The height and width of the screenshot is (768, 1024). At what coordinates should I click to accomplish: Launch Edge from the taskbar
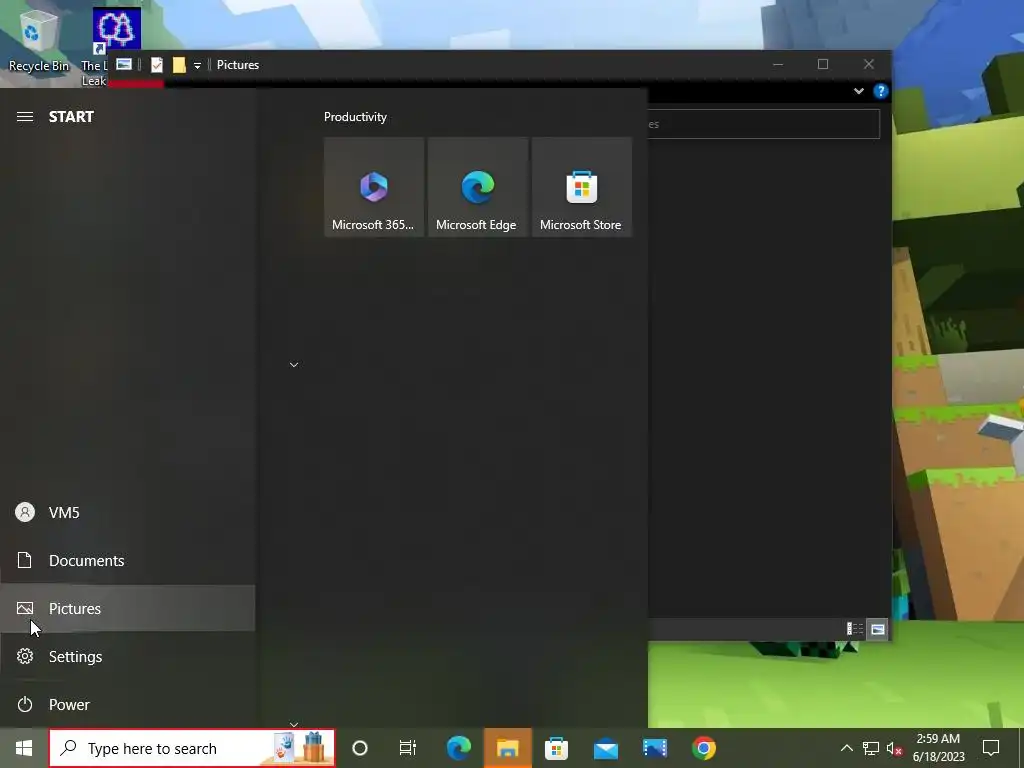pyautogui.click(x=458, y=748)
